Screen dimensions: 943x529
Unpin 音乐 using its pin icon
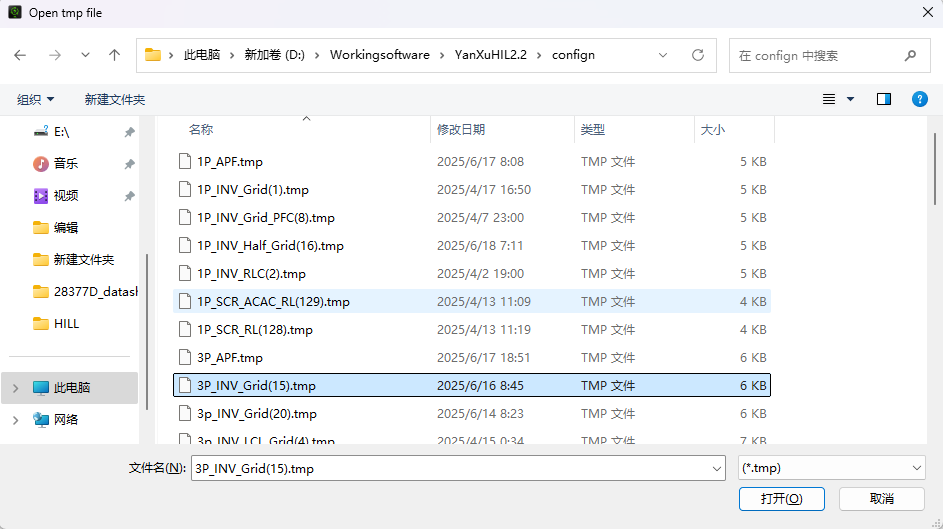pos(129,164)
